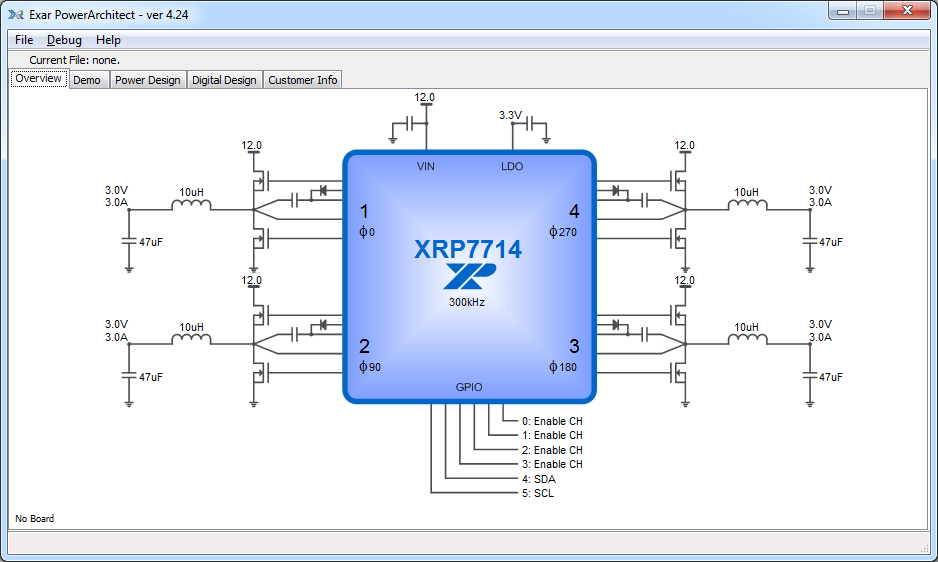Click the XRP7714 chip name
Image resolution: width=938 pixels, height=562 pixels.
click(468, 249)
